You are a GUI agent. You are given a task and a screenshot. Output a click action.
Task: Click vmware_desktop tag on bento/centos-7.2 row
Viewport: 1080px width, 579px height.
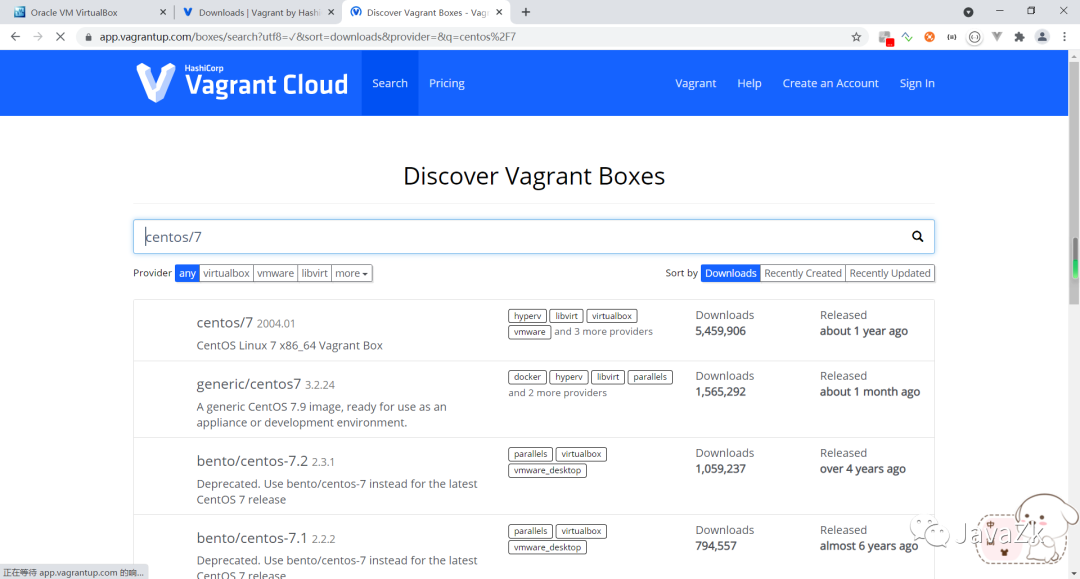[x=548, y=470]
